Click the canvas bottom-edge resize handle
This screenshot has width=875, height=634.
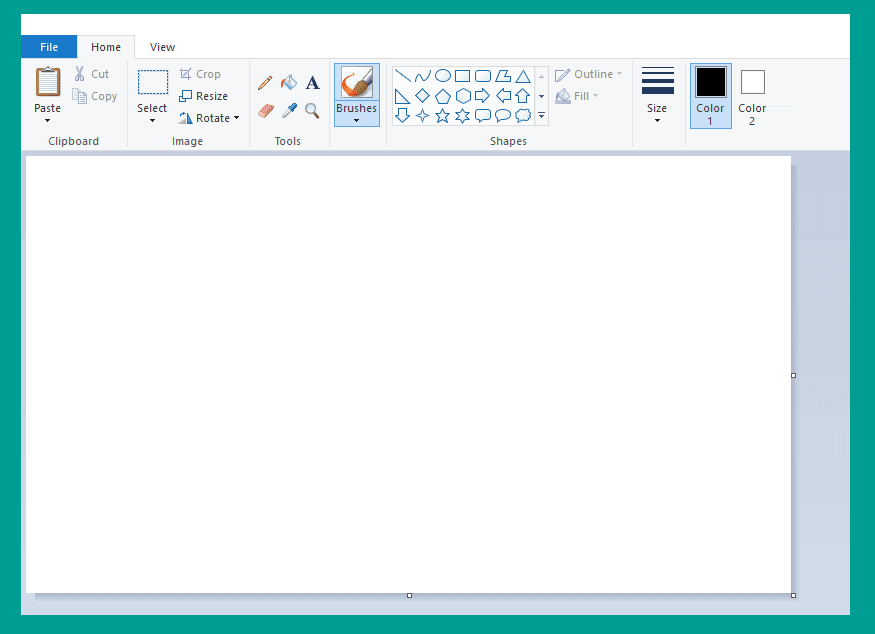click(410, 595)
